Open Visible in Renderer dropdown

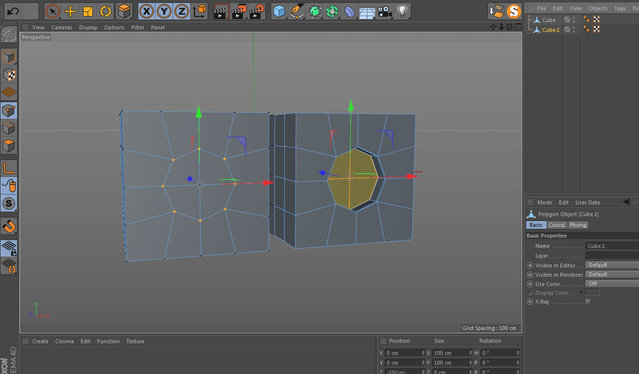(x=612, y=275)
